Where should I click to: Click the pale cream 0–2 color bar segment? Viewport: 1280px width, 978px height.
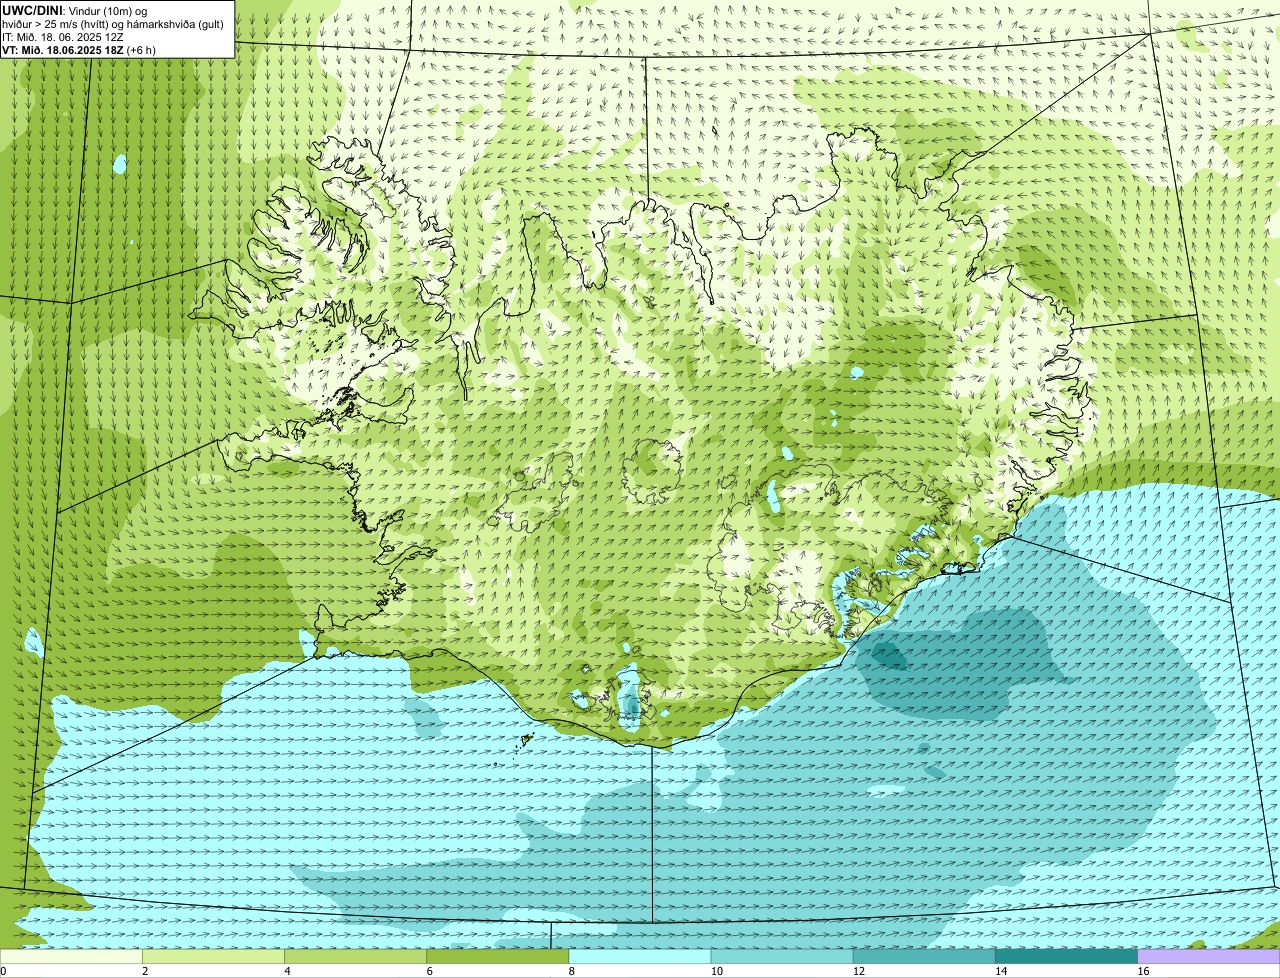coord(71,956)
